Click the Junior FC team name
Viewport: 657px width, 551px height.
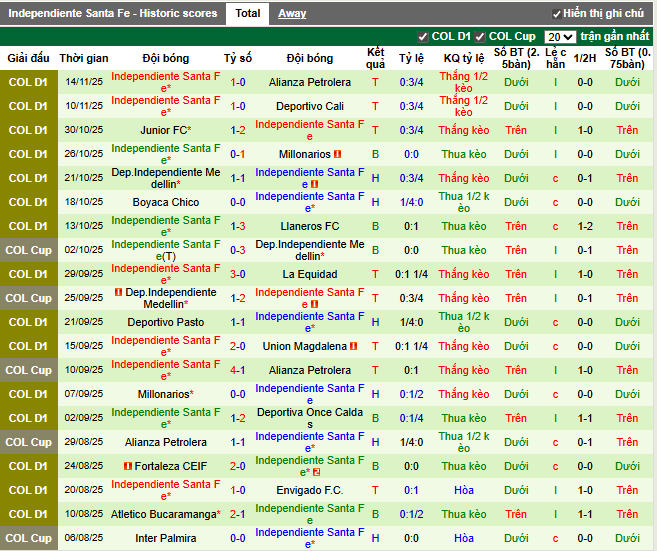165,130
